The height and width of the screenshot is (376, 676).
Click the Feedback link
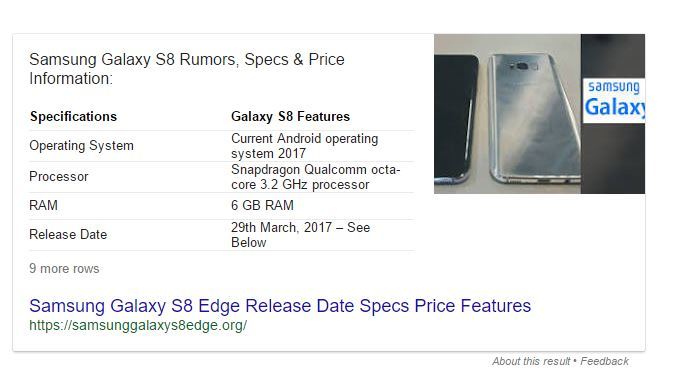point(604,361)
